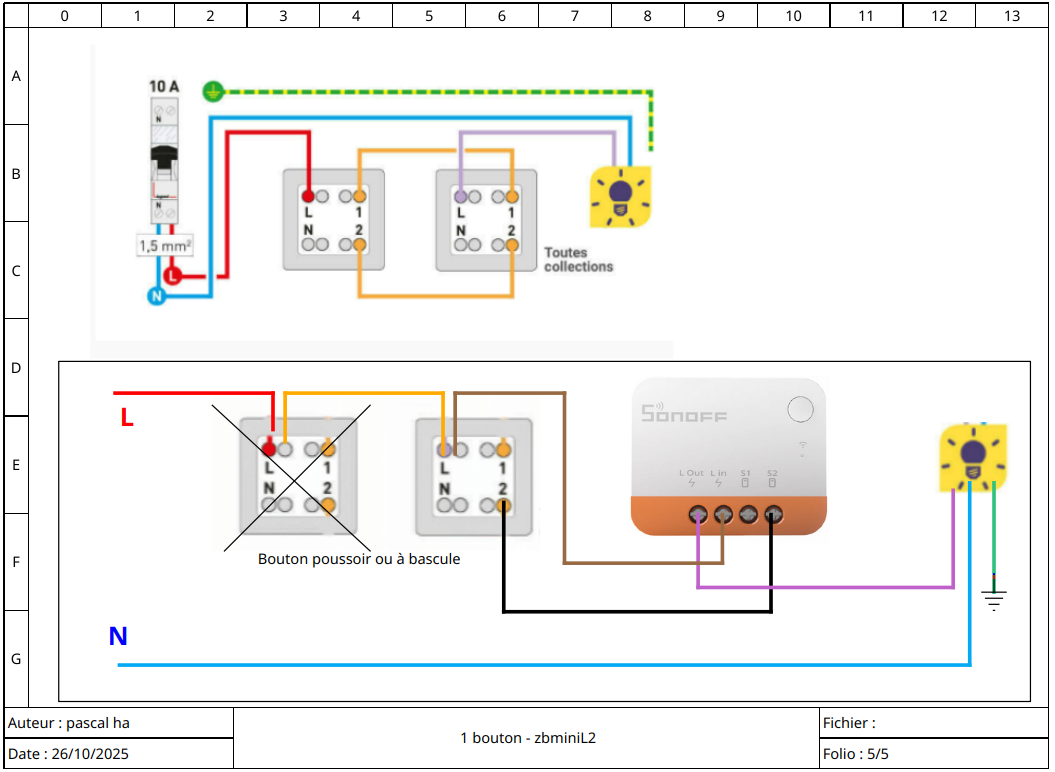Click the Sonoff module image
The image size is (1055, 772).
(729, 456)
